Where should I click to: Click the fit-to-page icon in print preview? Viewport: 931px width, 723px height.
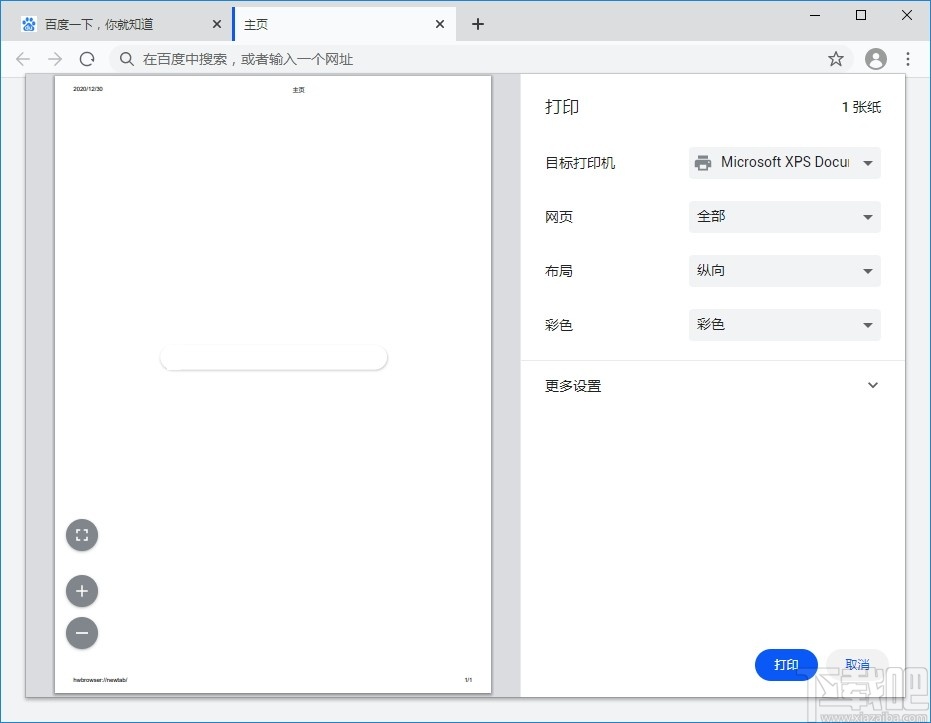(81, 535)
